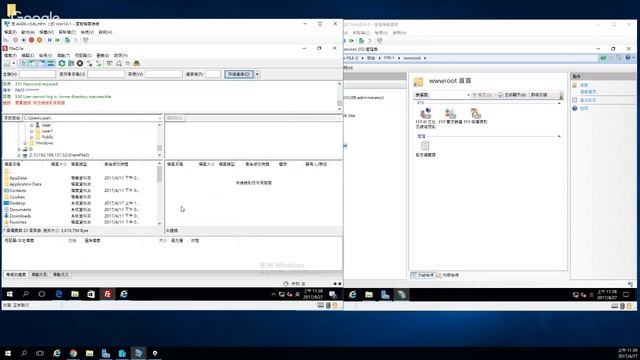Open FileZilla's Transfer menu (fourth menu item)
Viewport: 640px width, 360px height.
[63, 56]
